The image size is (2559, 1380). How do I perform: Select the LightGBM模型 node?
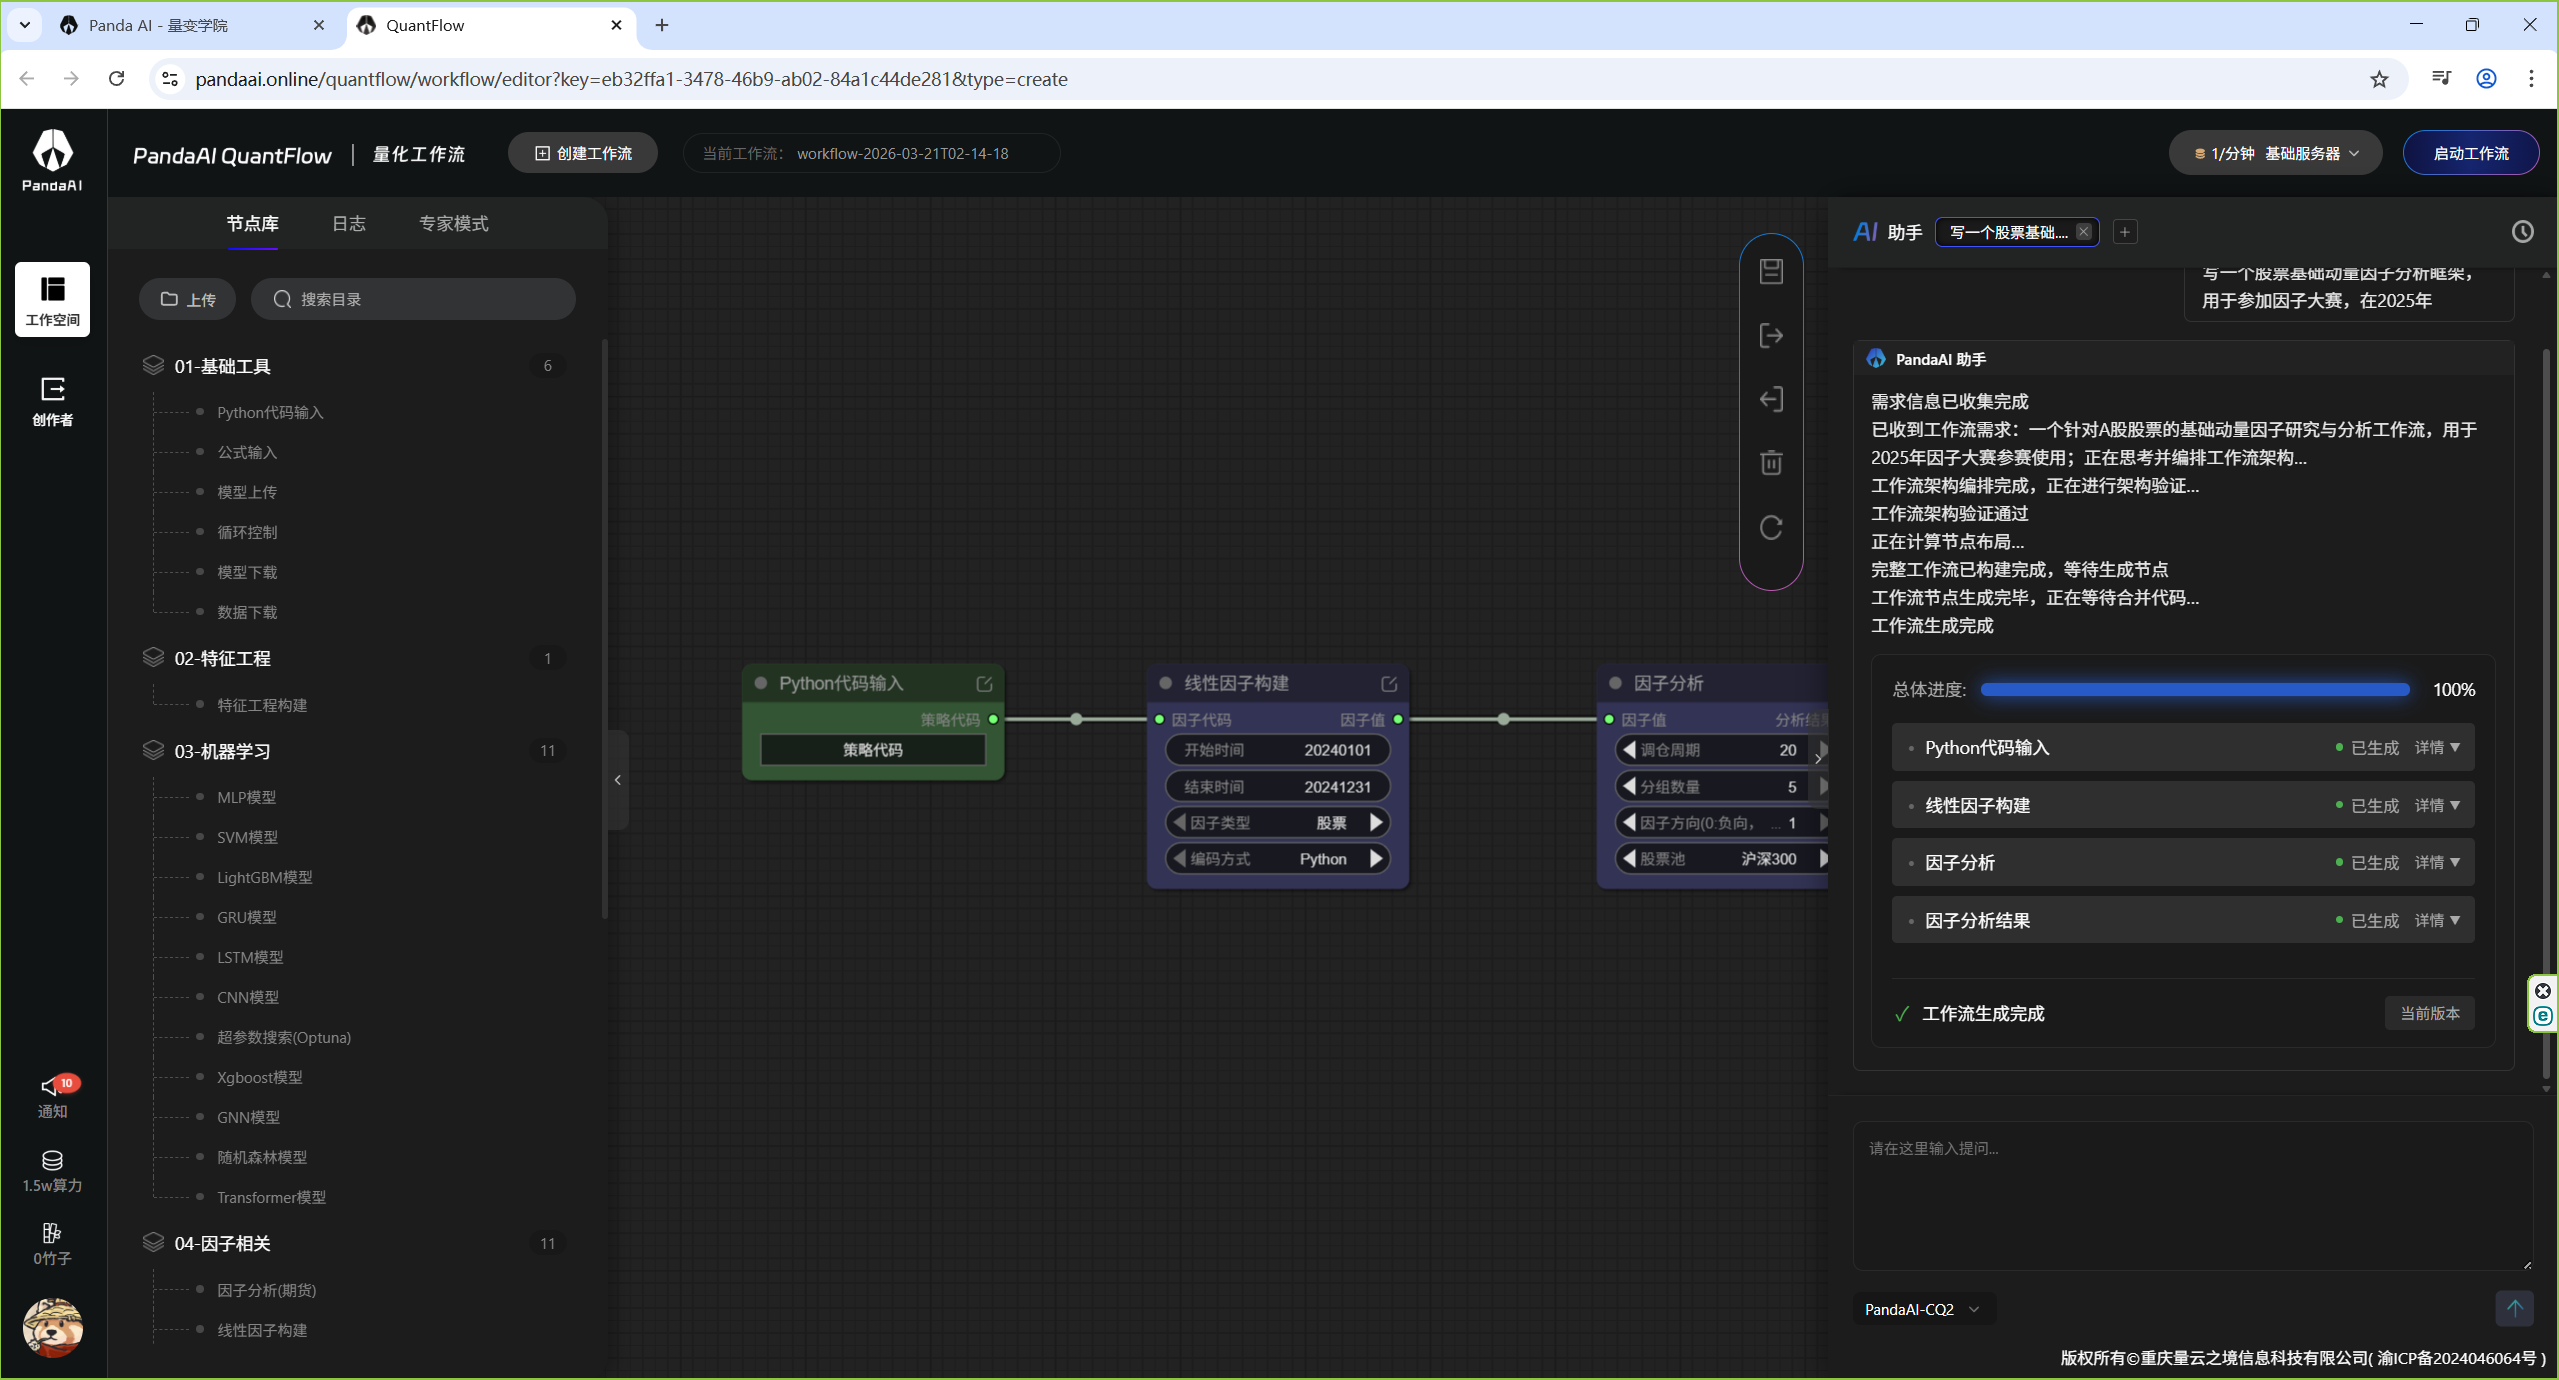(x=265, y=878)
